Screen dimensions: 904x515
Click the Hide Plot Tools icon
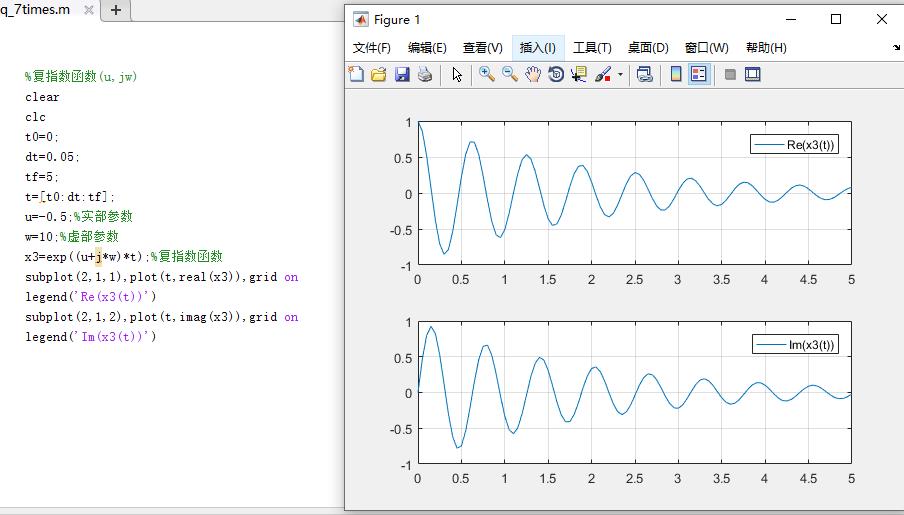pos(730,74)
